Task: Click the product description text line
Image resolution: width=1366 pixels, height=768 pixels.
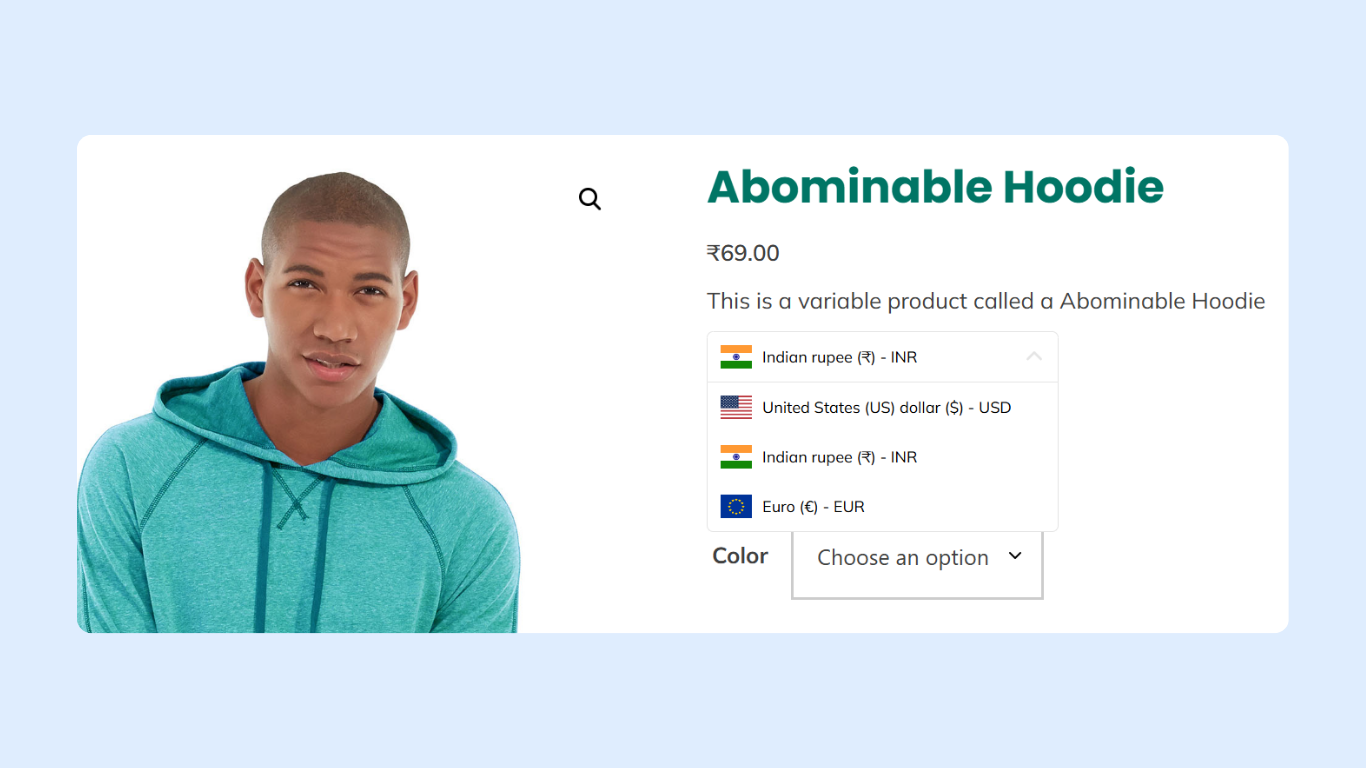Action: click(985, 301)
